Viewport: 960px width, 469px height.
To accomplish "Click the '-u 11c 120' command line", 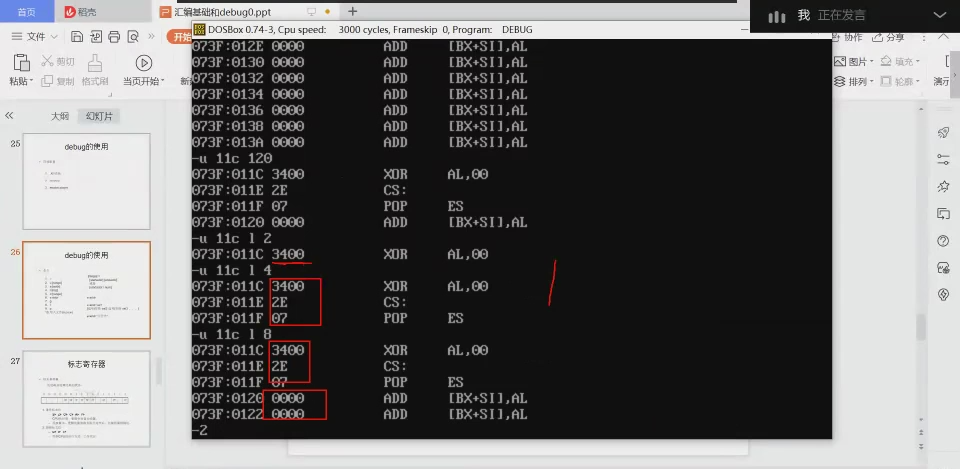I will coord(231,158).
